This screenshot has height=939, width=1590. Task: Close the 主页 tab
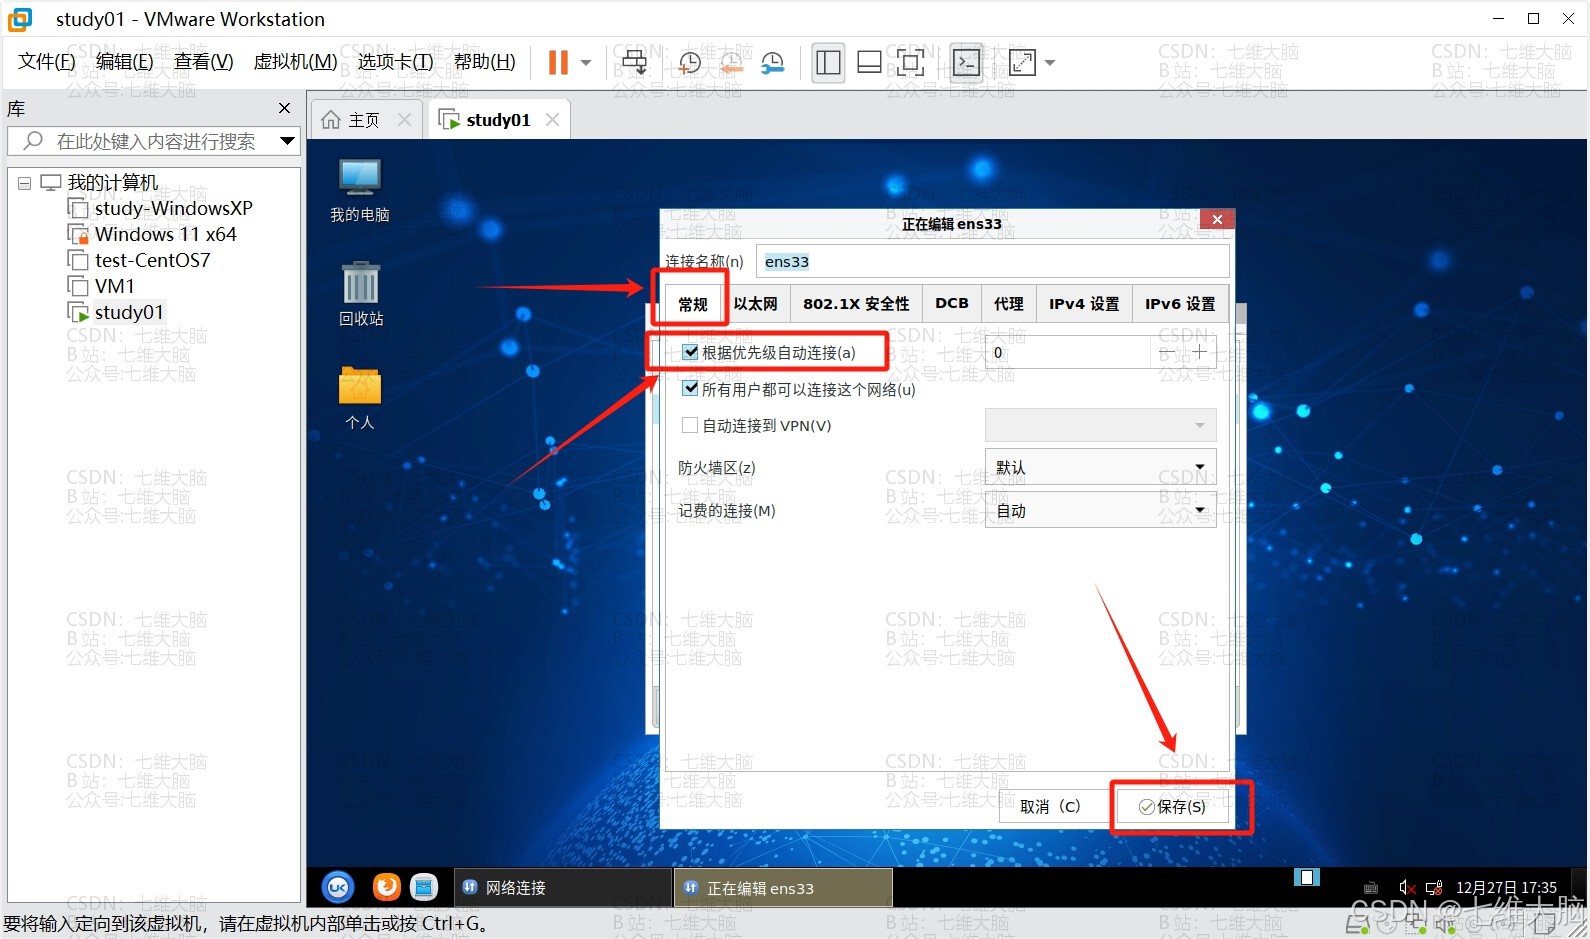[x=404, y=120]
